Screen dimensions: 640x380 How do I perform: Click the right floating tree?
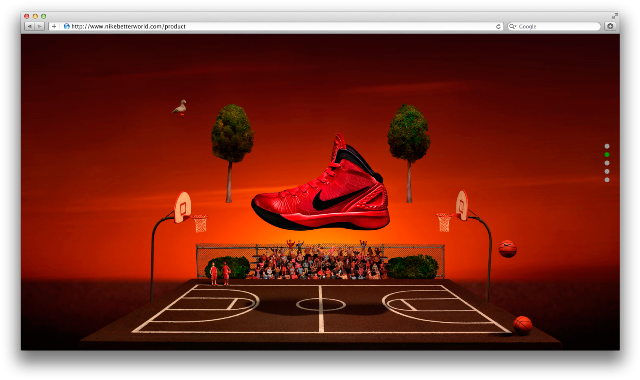click(409, 152)
